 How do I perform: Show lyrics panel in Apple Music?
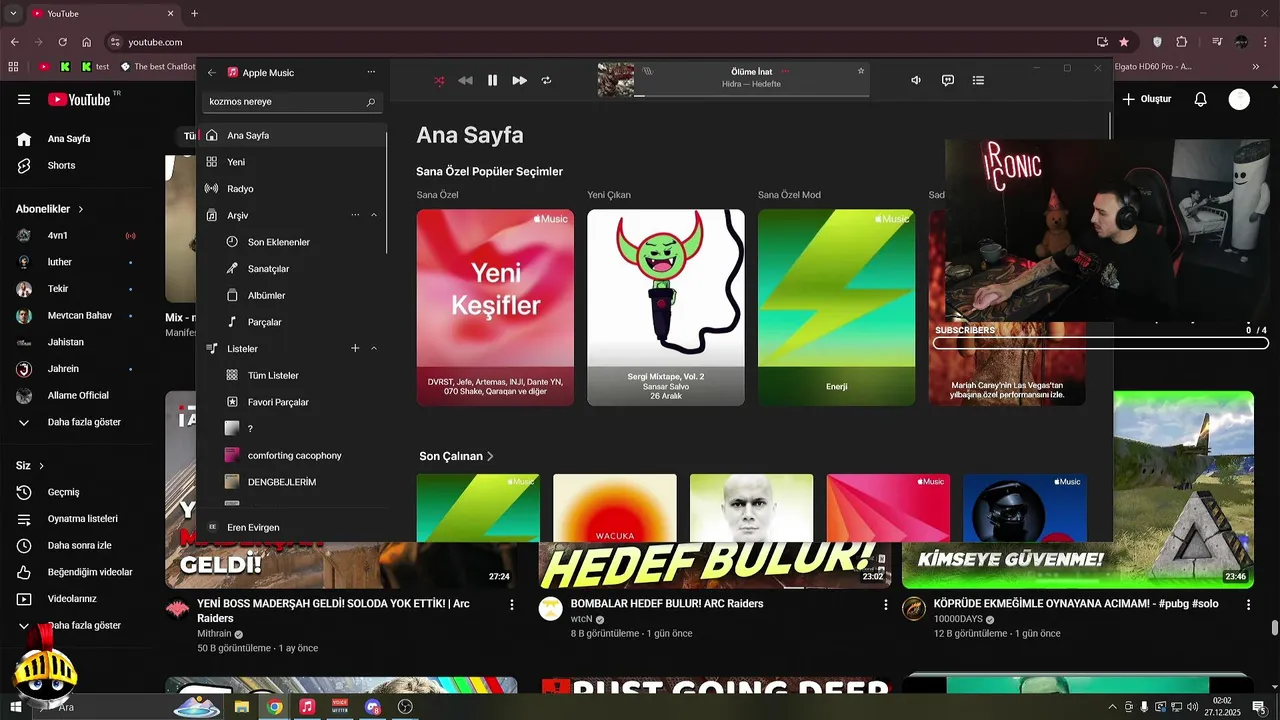coord(948,80)
